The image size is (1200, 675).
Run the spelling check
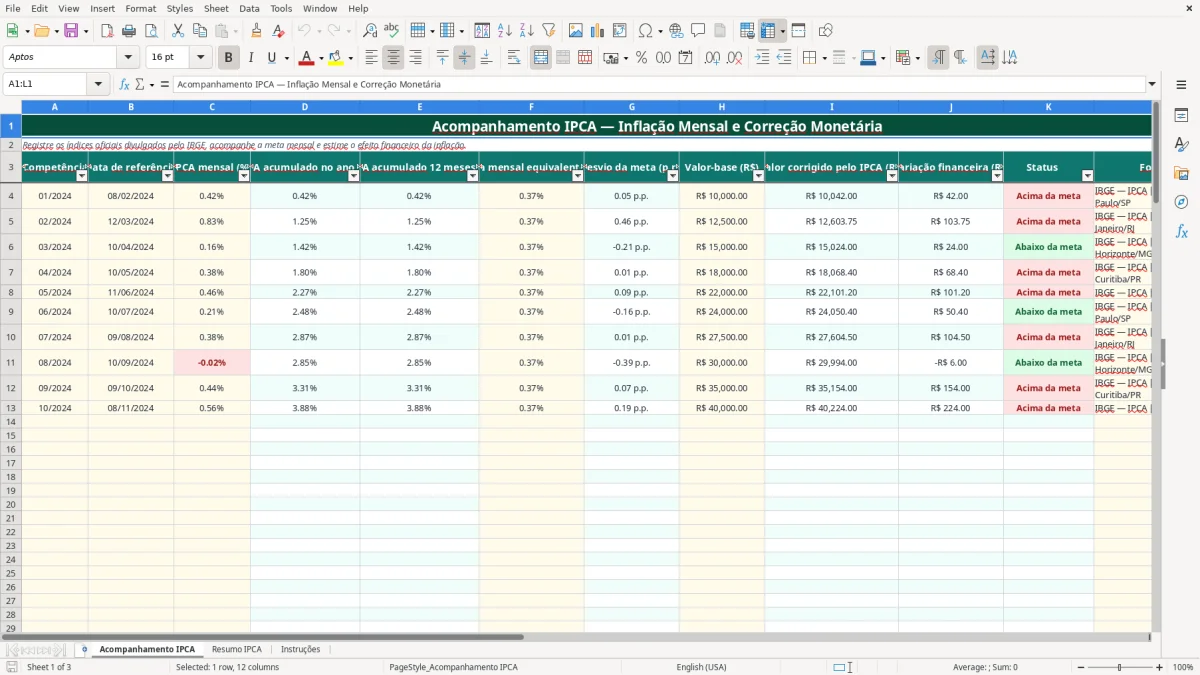(x=392, y=31)
